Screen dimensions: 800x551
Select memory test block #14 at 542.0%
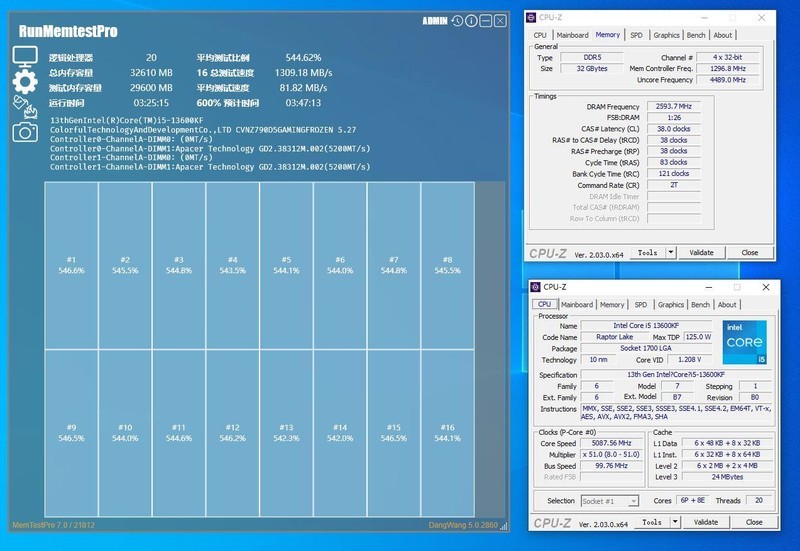click(x=340, y=433)
